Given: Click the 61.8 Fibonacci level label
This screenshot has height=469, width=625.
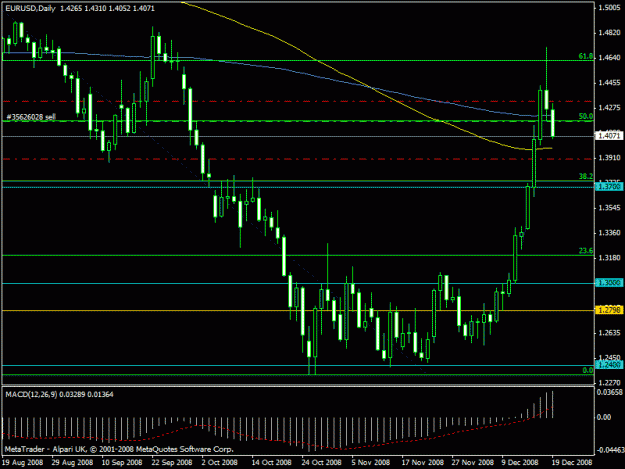Looking at the screenshot, I should click(586, 57).
